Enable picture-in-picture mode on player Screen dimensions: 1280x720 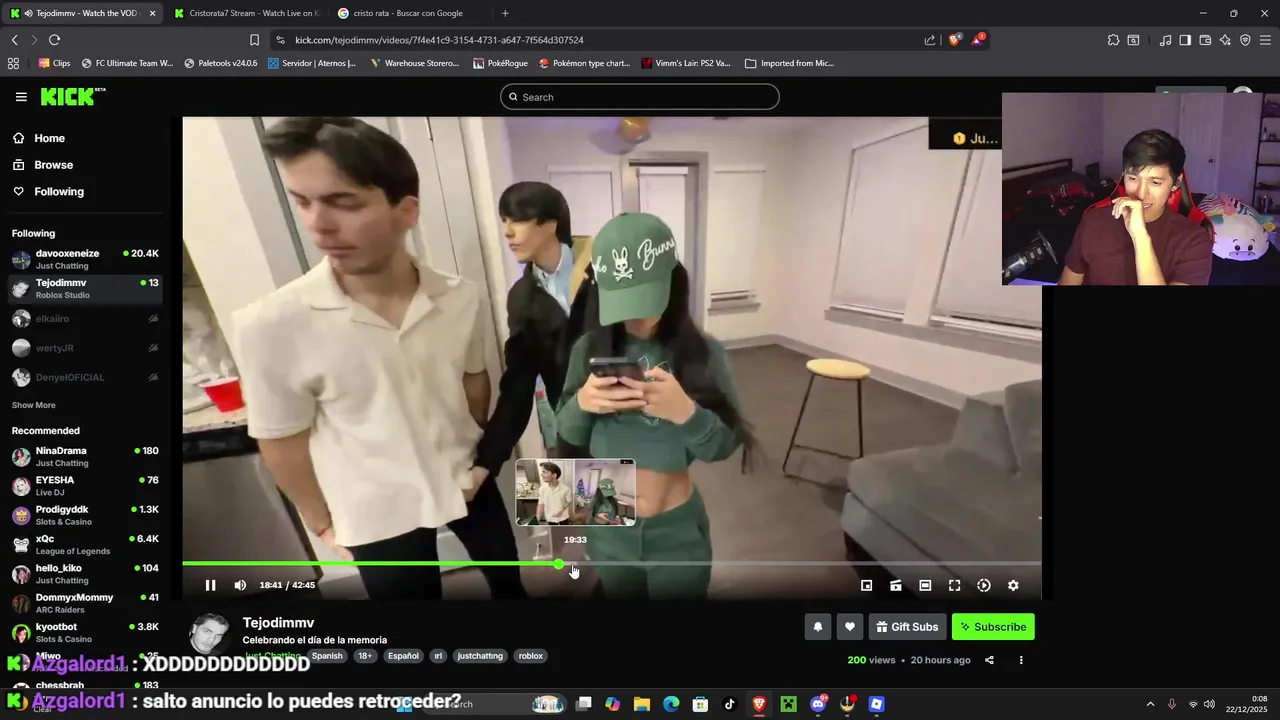pos(867,585)
